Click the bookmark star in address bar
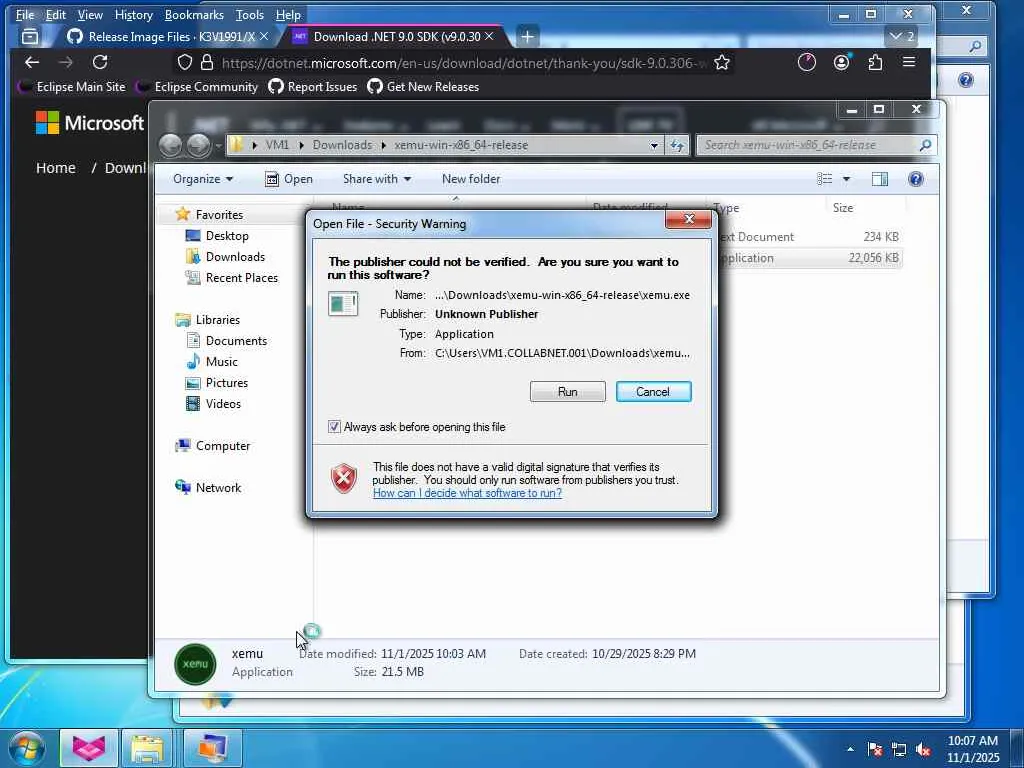 (x=721, y=63)
